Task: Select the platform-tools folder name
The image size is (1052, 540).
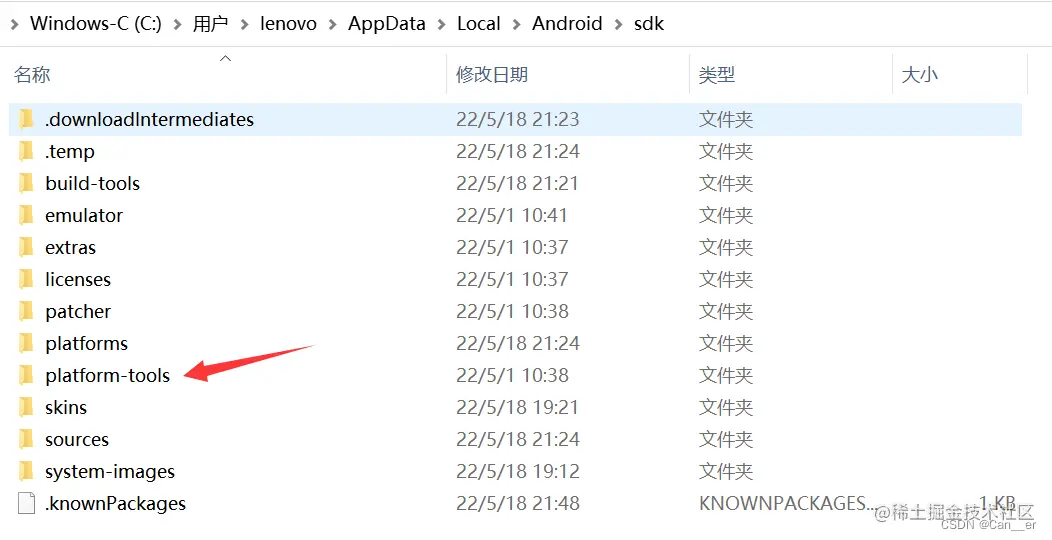Action: [x=107, y=375]
